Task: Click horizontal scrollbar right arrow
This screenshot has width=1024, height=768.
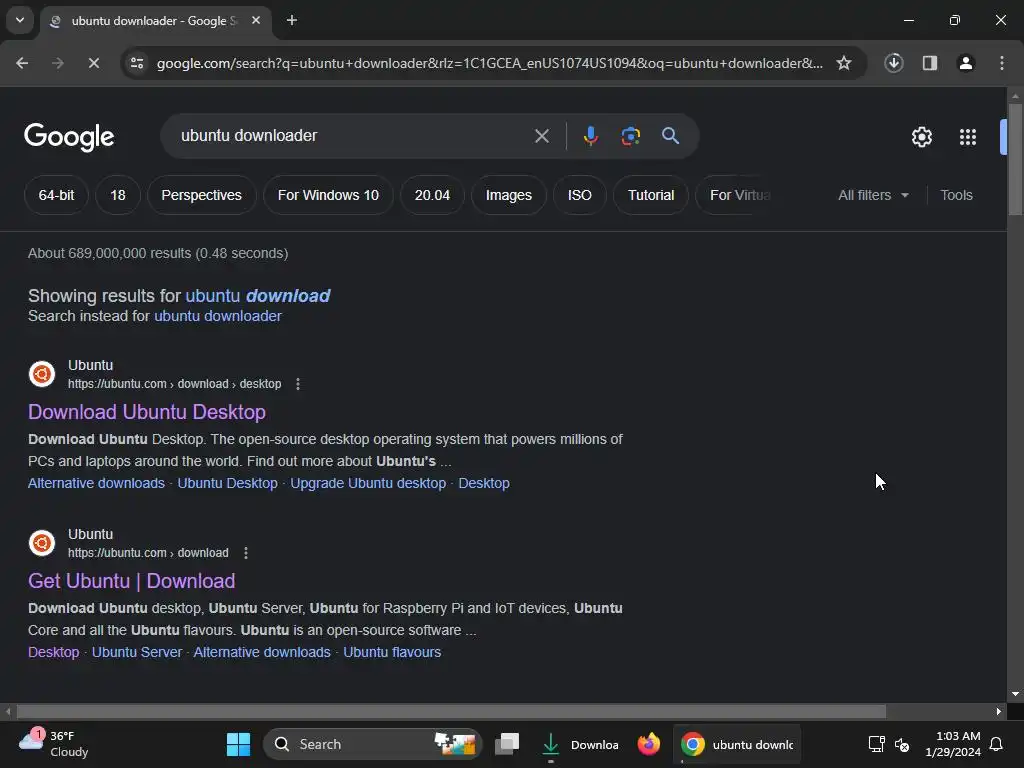Action: [x=999, y=711]
